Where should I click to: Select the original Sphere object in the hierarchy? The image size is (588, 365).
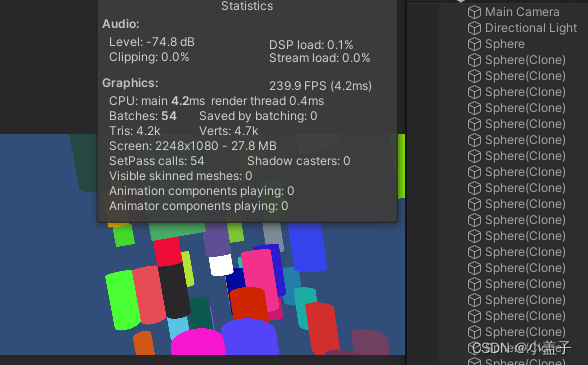click(x=504, y=44)
